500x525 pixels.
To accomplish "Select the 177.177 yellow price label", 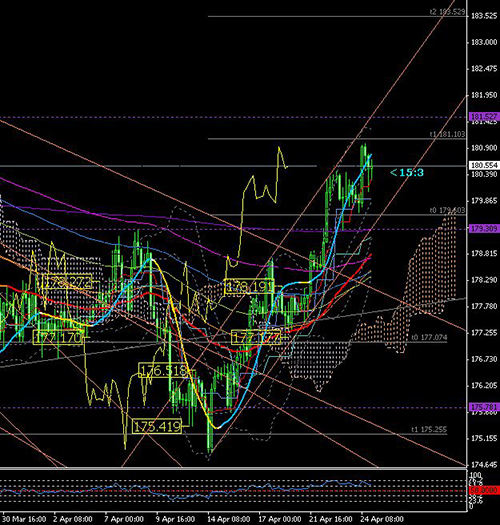I will coord(256,338).
